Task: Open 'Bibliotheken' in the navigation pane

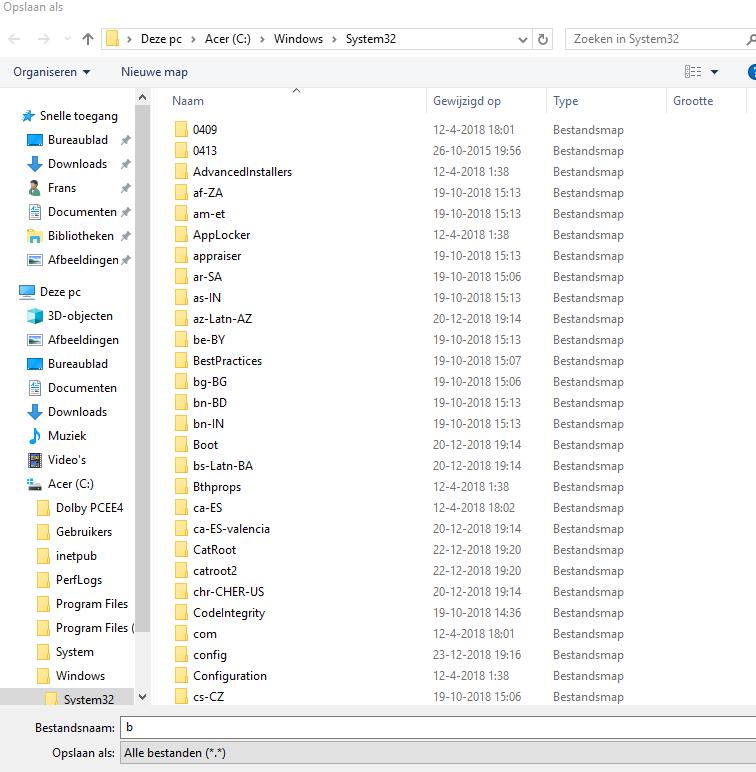Action: (81, 236)
